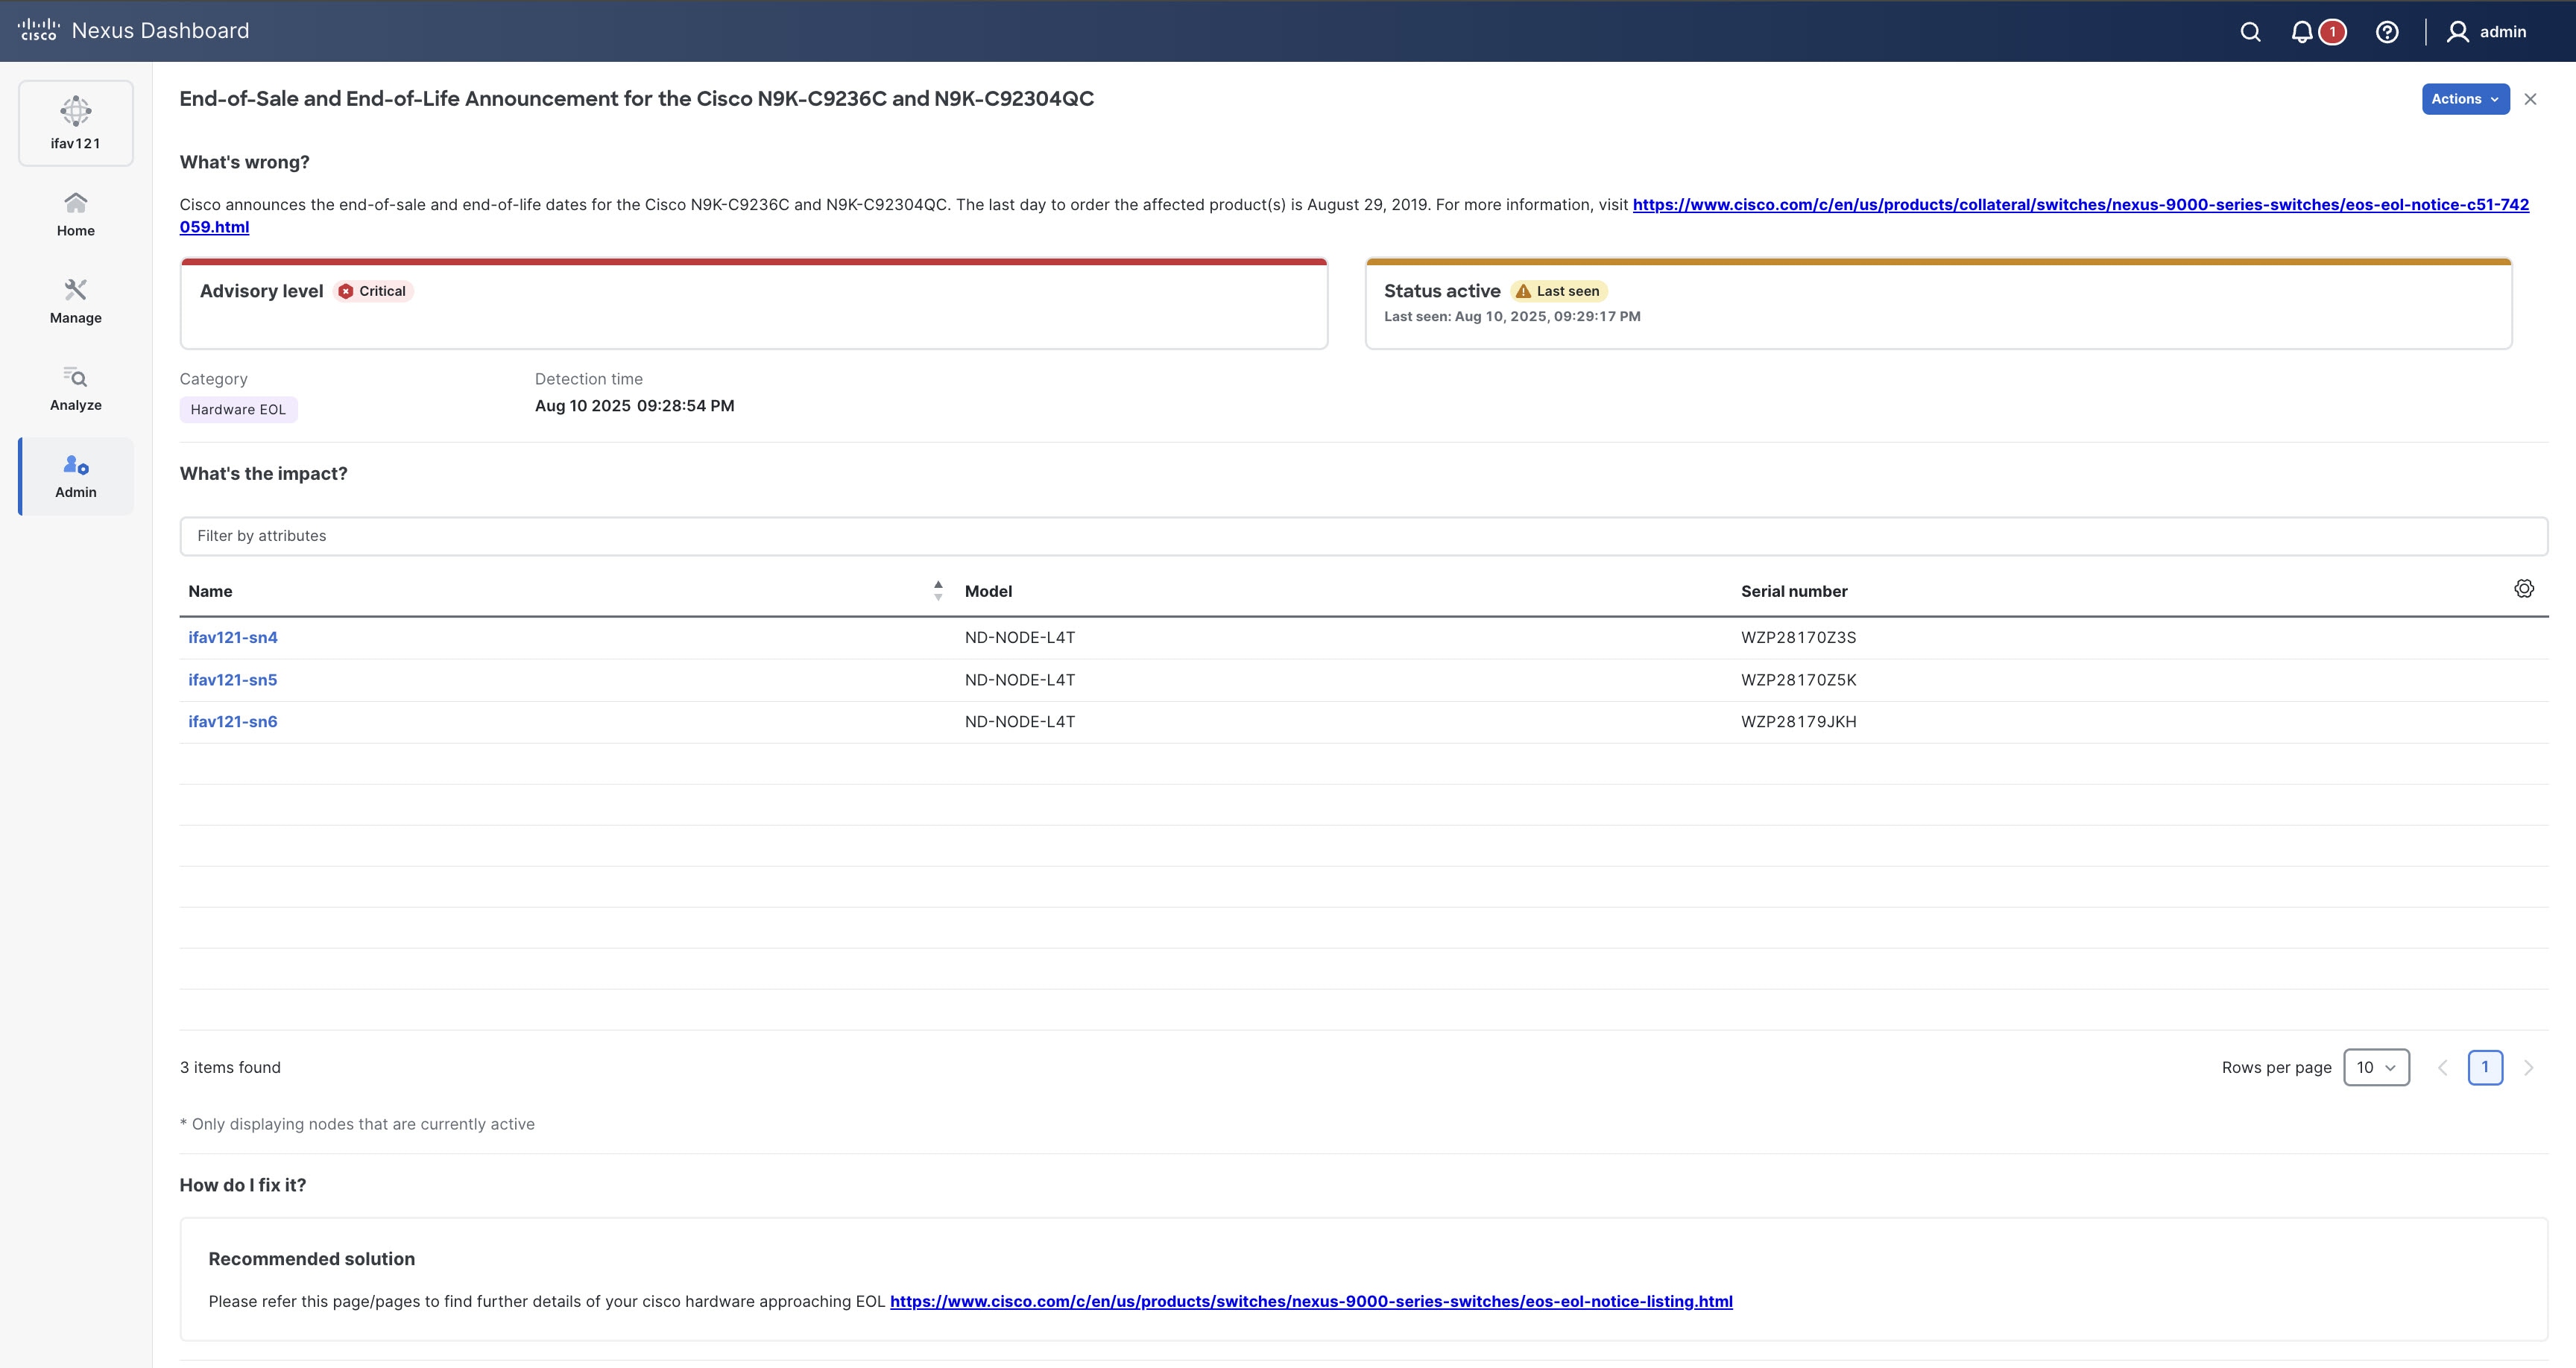
Task: Open the Analyze section in sidebar
Action: [76, 389]
